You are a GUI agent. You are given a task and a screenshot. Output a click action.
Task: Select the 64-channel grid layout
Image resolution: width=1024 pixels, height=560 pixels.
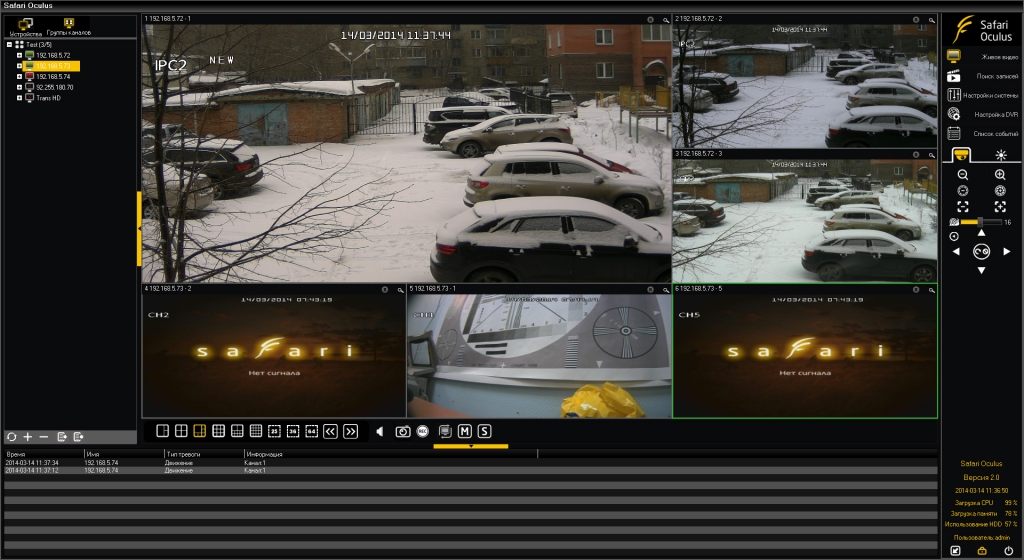click(x=311, y=431)
